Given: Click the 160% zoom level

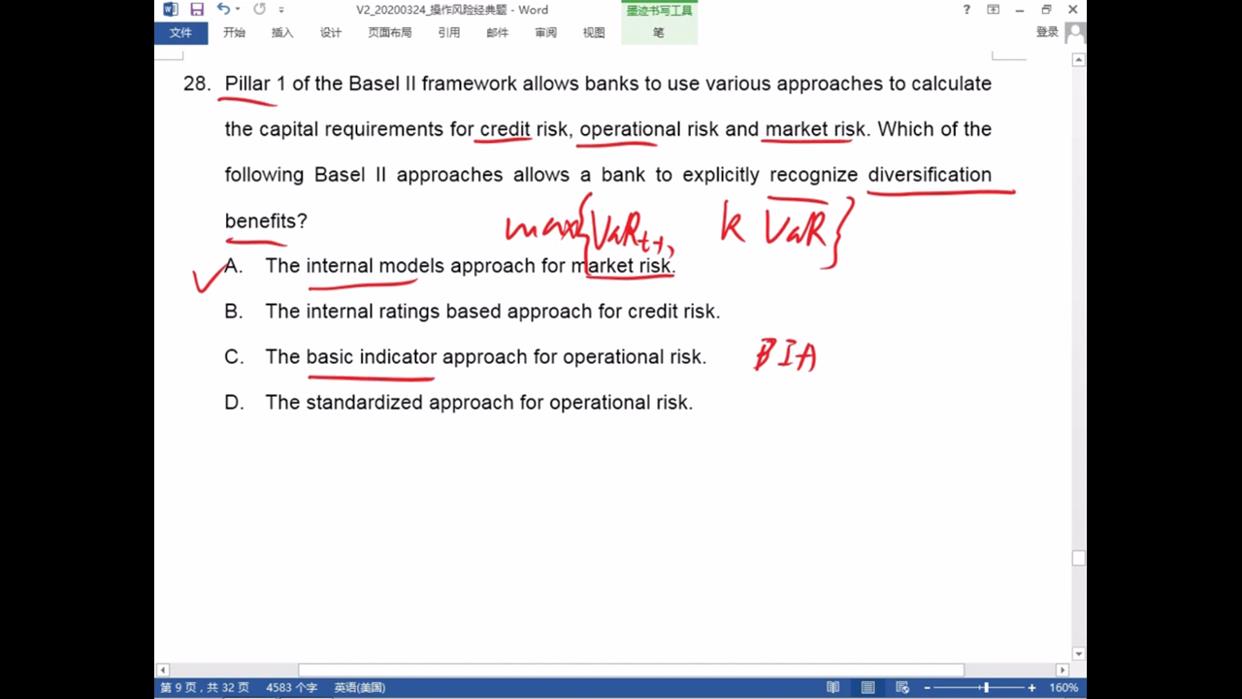Looking at the screenshot, I should pyautogui.click(x=1063, y=688).
